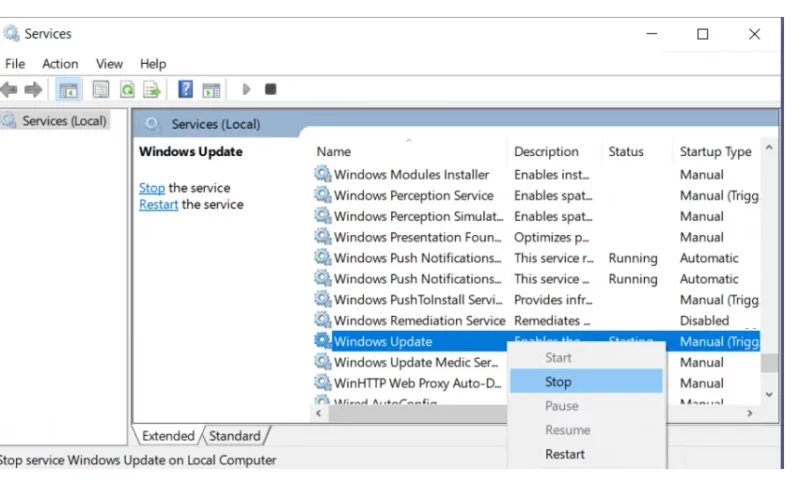The image size is (800, 500).
Task: Maximize the Services window
Action: [x=703, y=34]
